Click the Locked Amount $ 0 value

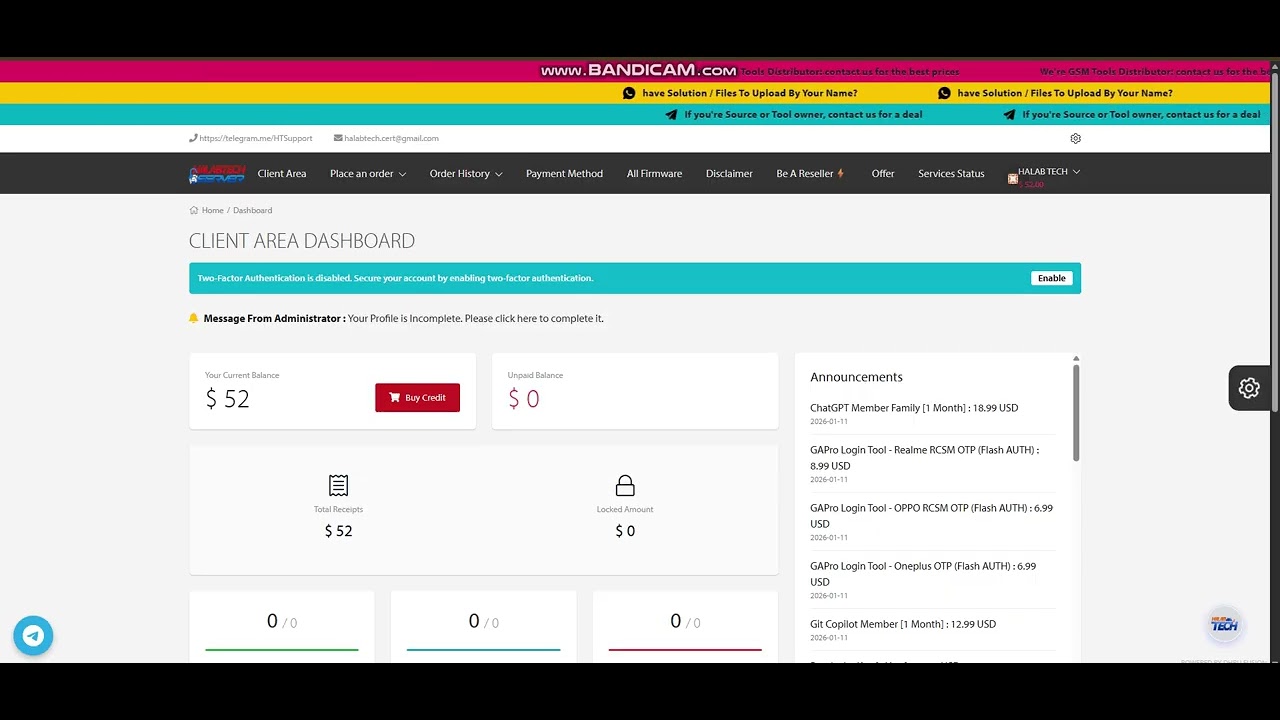[x=625, y=531]
